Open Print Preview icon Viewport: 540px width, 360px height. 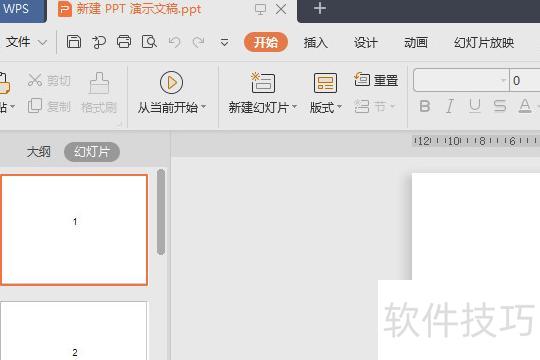tap(149, 42)
